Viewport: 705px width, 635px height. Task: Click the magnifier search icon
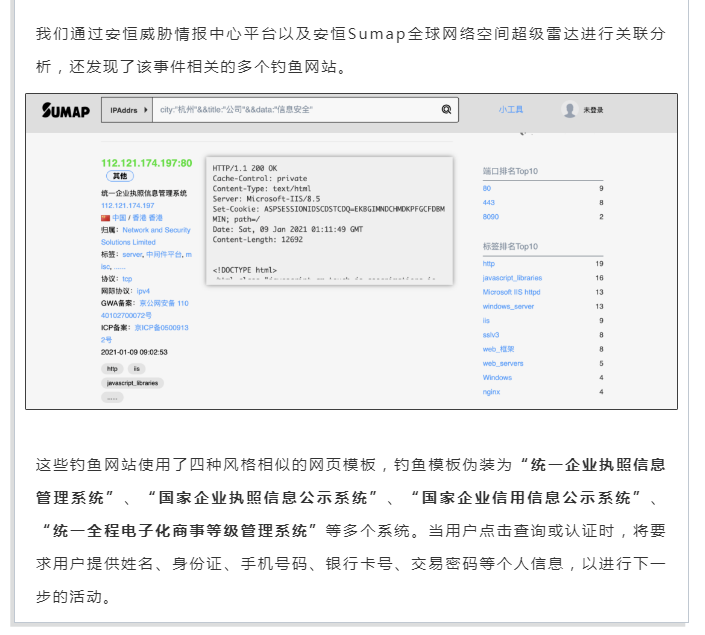point(446,110)
